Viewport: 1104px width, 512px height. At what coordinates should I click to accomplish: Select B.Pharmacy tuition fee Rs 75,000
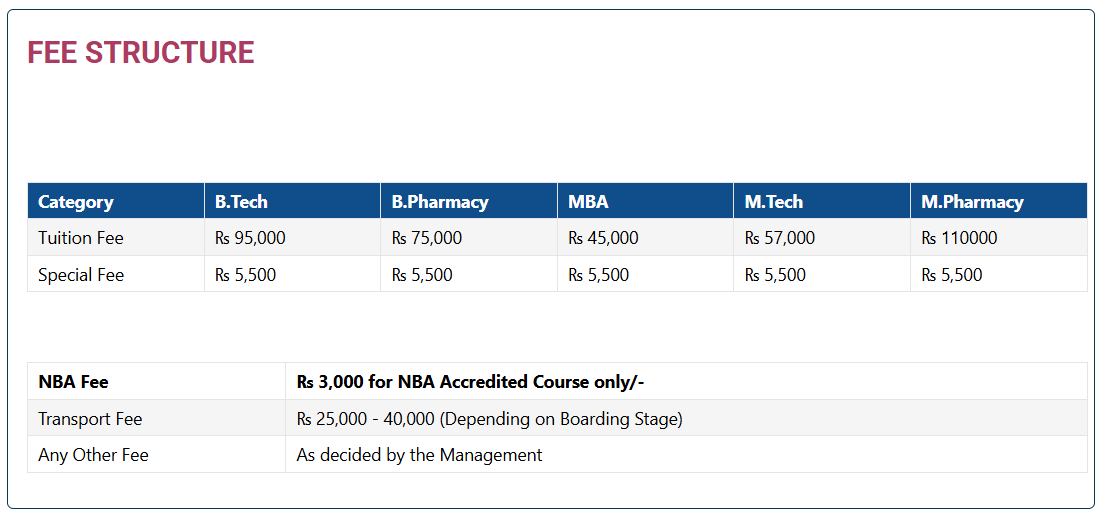427,238
